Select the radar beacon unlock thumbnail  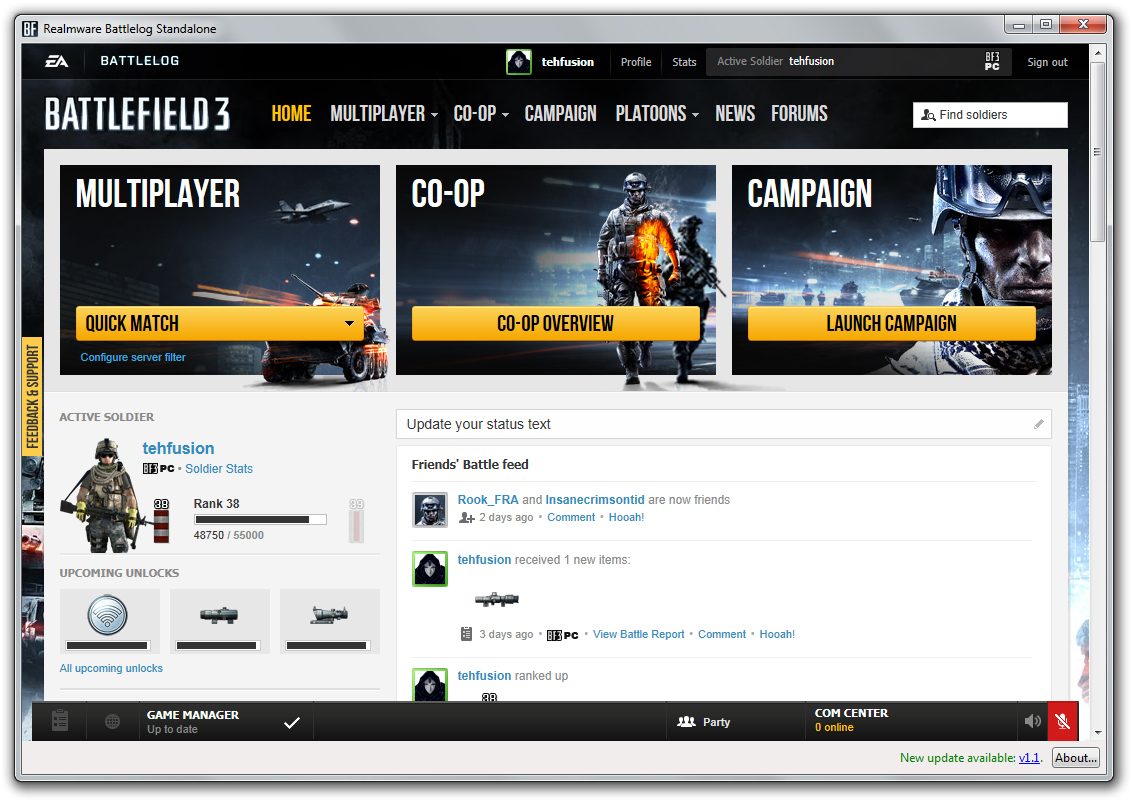(x=108, y=615)
